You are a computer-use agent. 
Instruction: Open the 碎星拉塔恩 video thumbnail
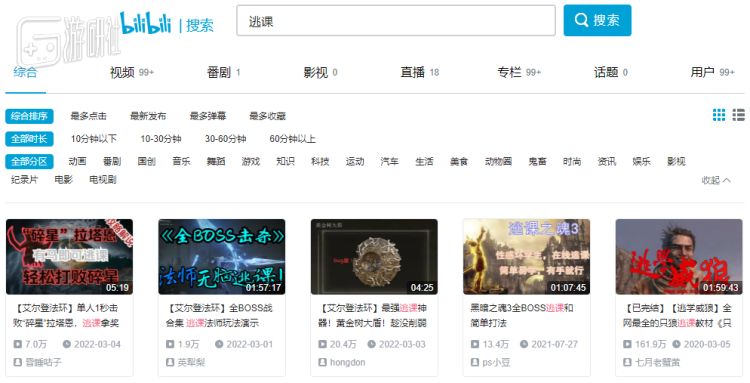pyautogui.click(x=69, y=257)
